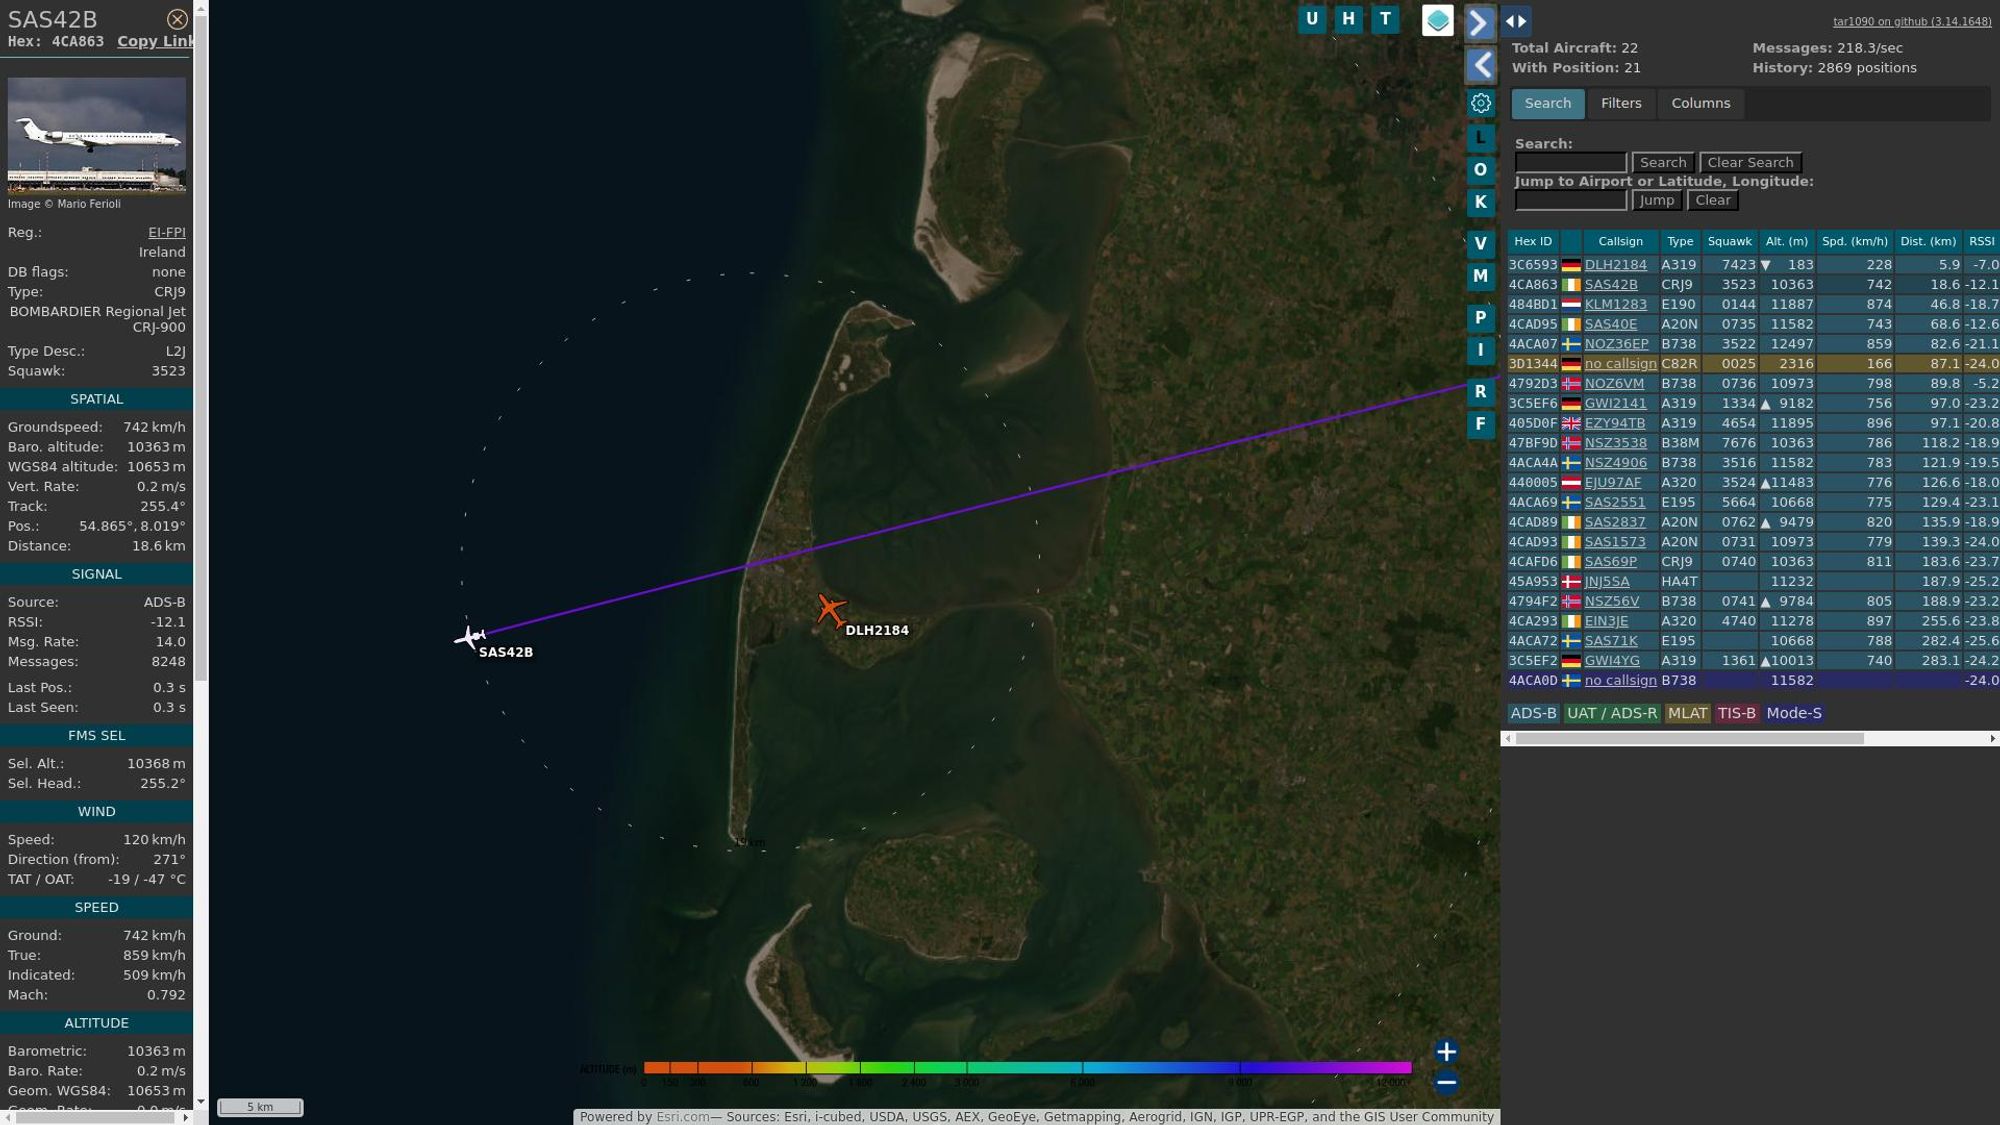Image resolution: width=2000 pixels, height=1125 pixels.
Task: Toggle ADS-B filter button
Action: pyautogui.click(x=1533, y=713)
